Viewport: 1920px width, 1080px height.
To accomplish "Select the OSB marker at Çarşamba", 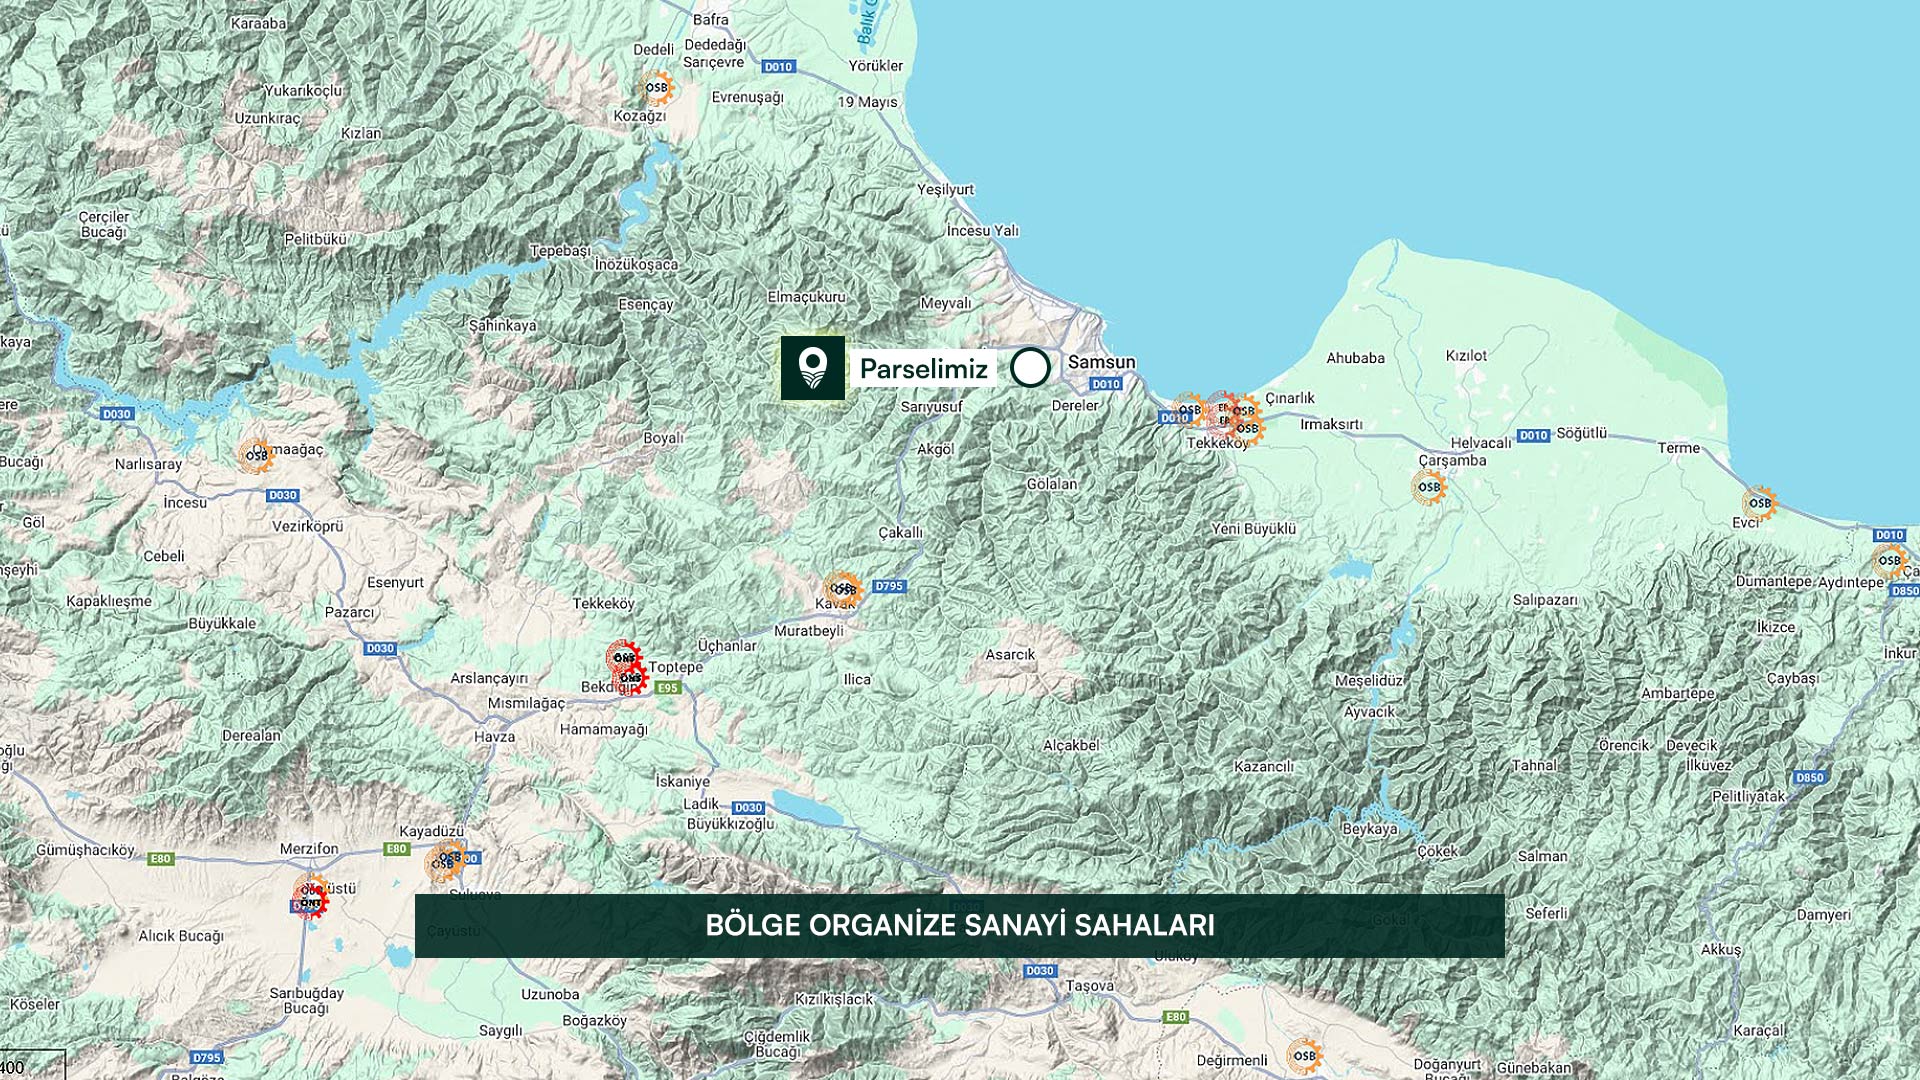I will pyautogui.click(x=1429, y=487).
